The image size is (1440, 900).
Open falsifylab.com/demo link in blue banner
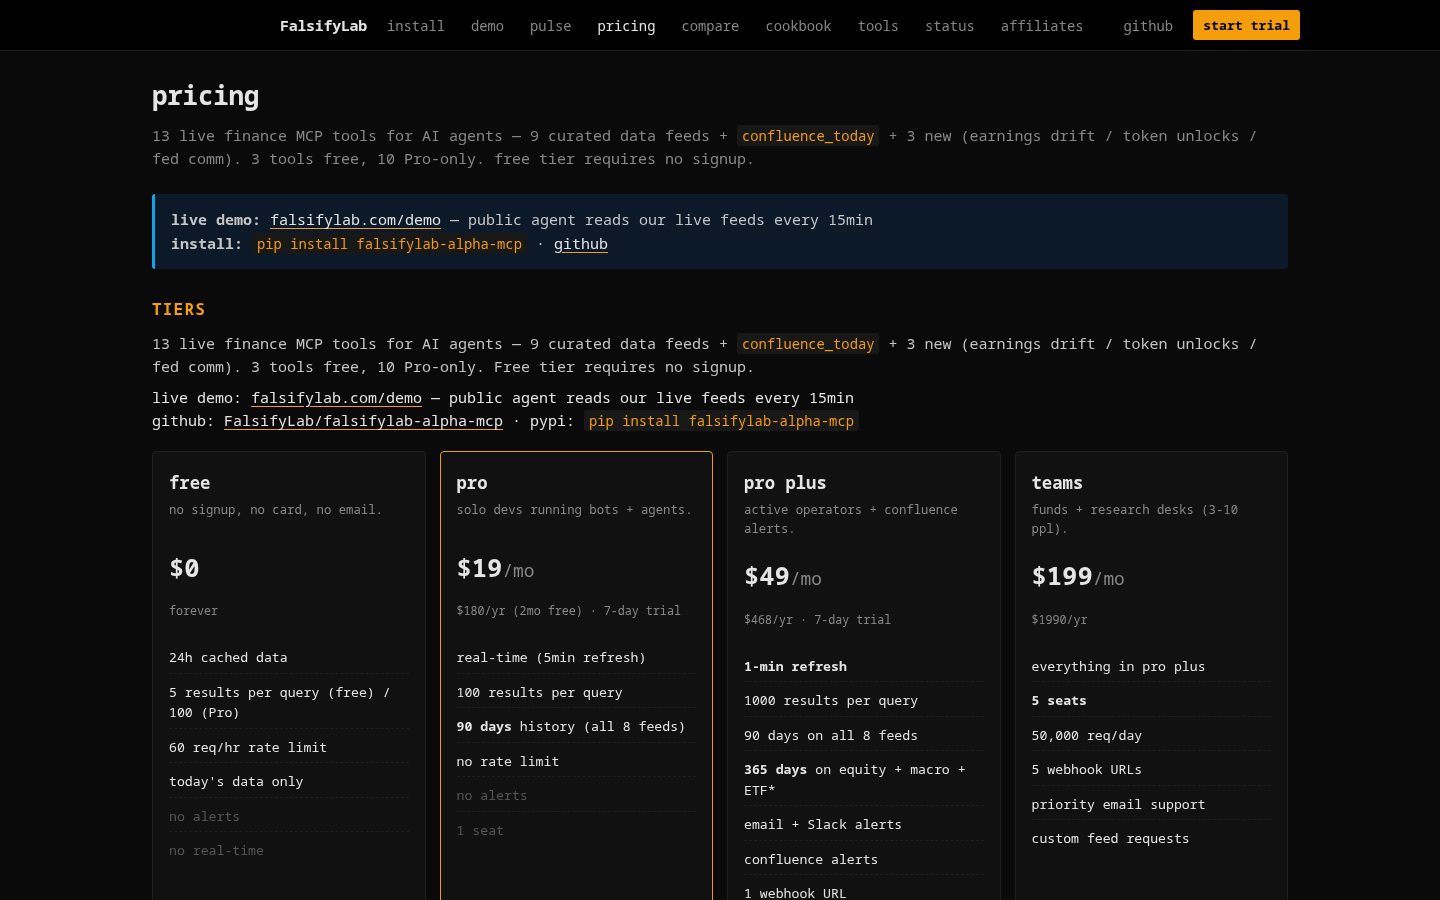tap(355, 220)
